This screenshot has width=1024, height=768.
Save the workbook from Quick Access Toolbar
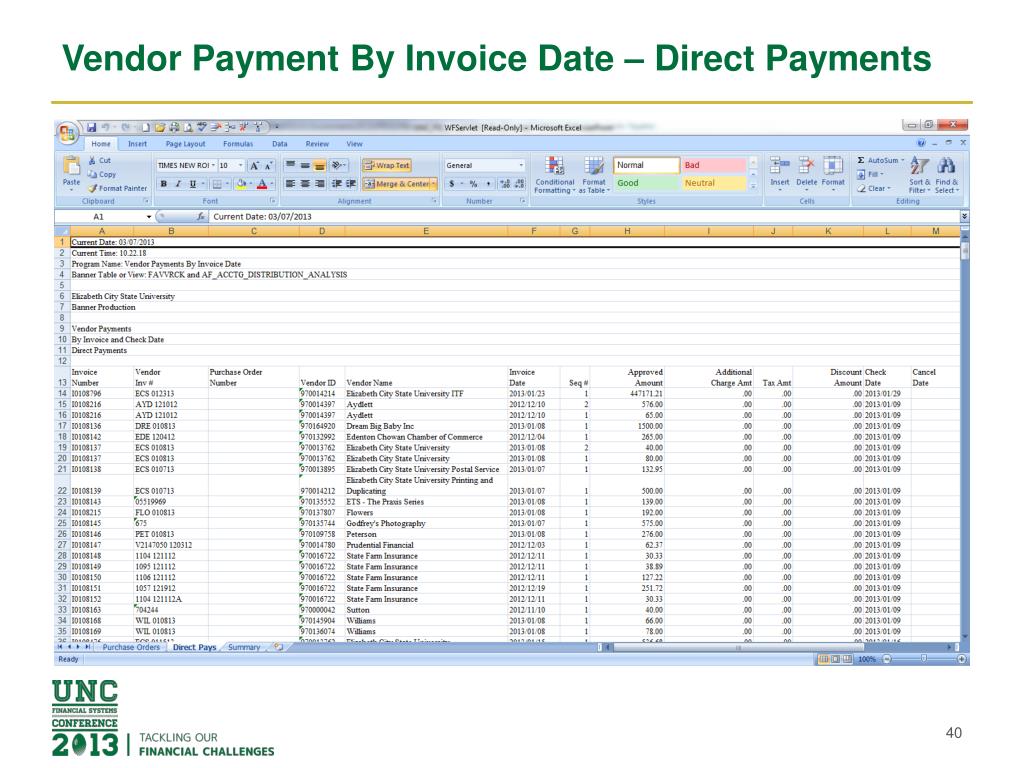pos(92,127)
